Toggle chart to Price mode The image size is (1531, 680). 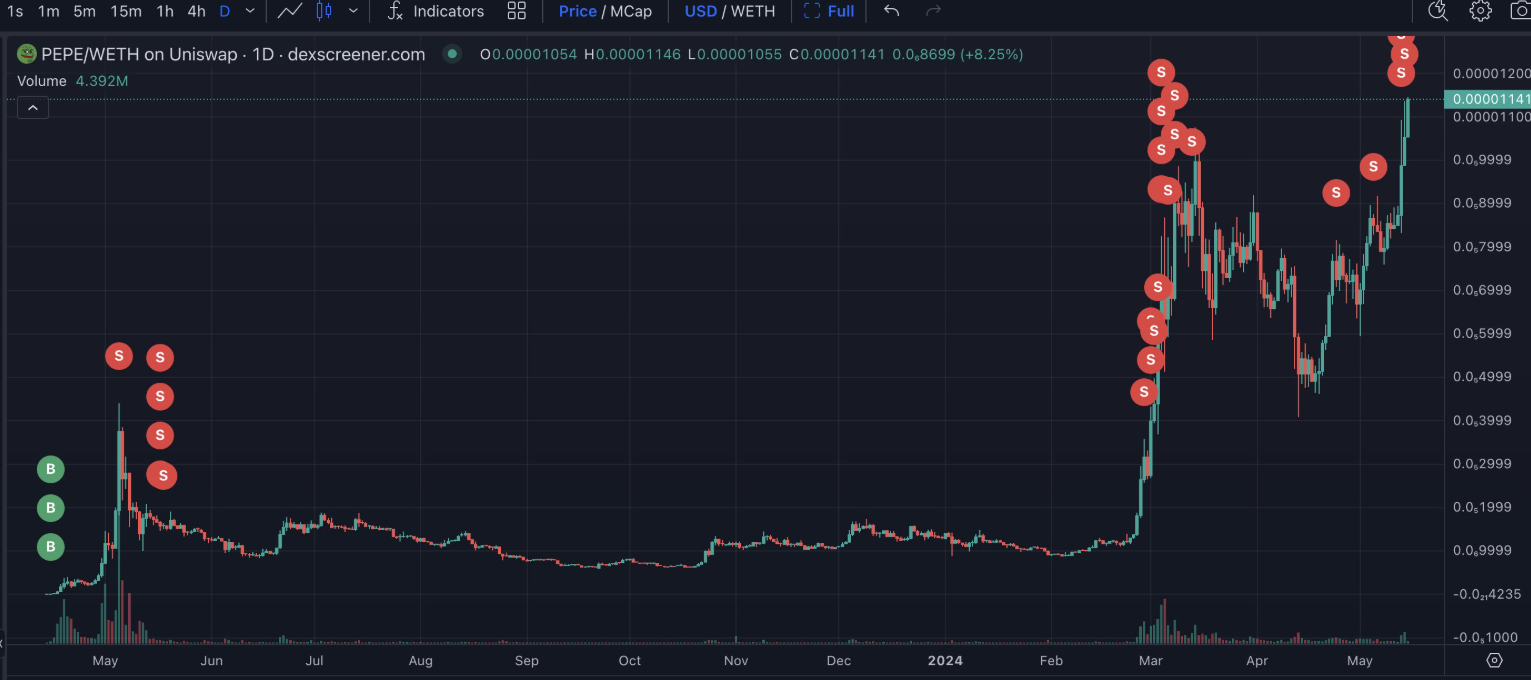(577, 11)
